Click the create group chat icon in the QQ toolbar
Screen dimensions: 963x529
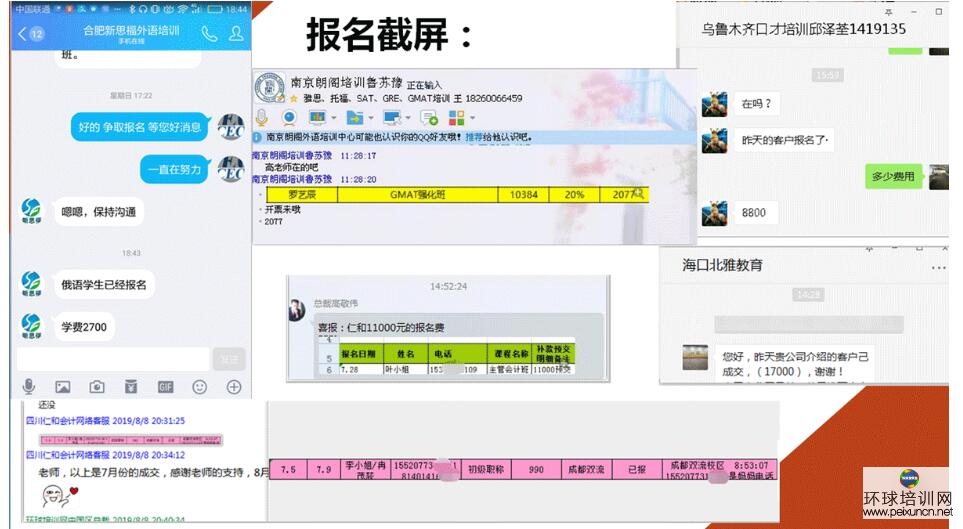(x=429, y=117)
